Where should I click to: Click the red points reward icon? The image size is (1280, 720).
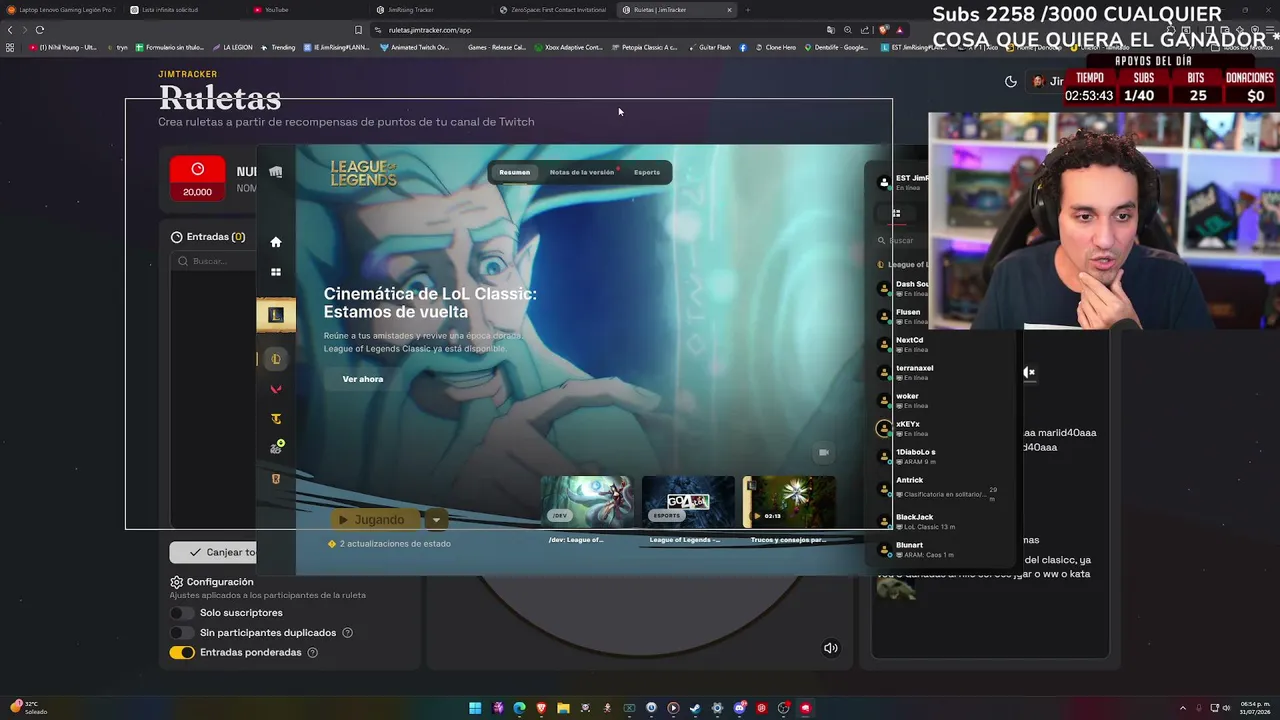197,178
